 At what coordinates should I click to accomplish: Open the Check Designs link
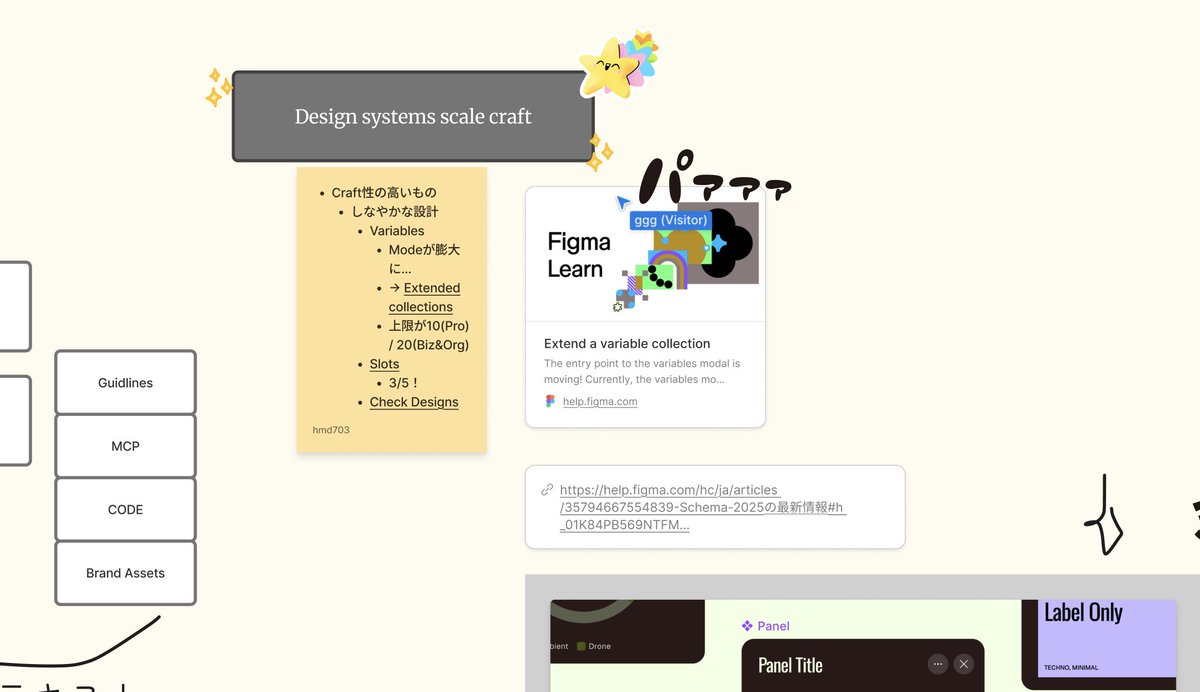(414, 402)
